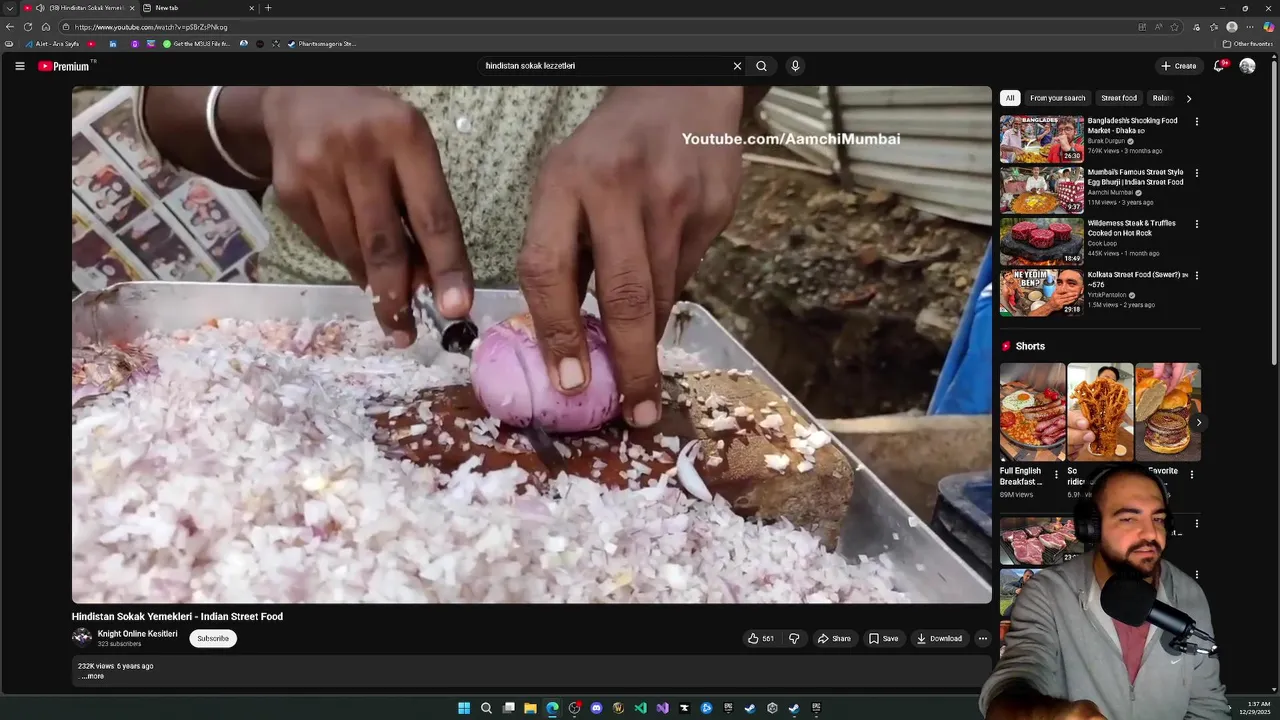1280x720 pixels.
Task: Like the video with thumbs up
Action: [x=761, y=638]
